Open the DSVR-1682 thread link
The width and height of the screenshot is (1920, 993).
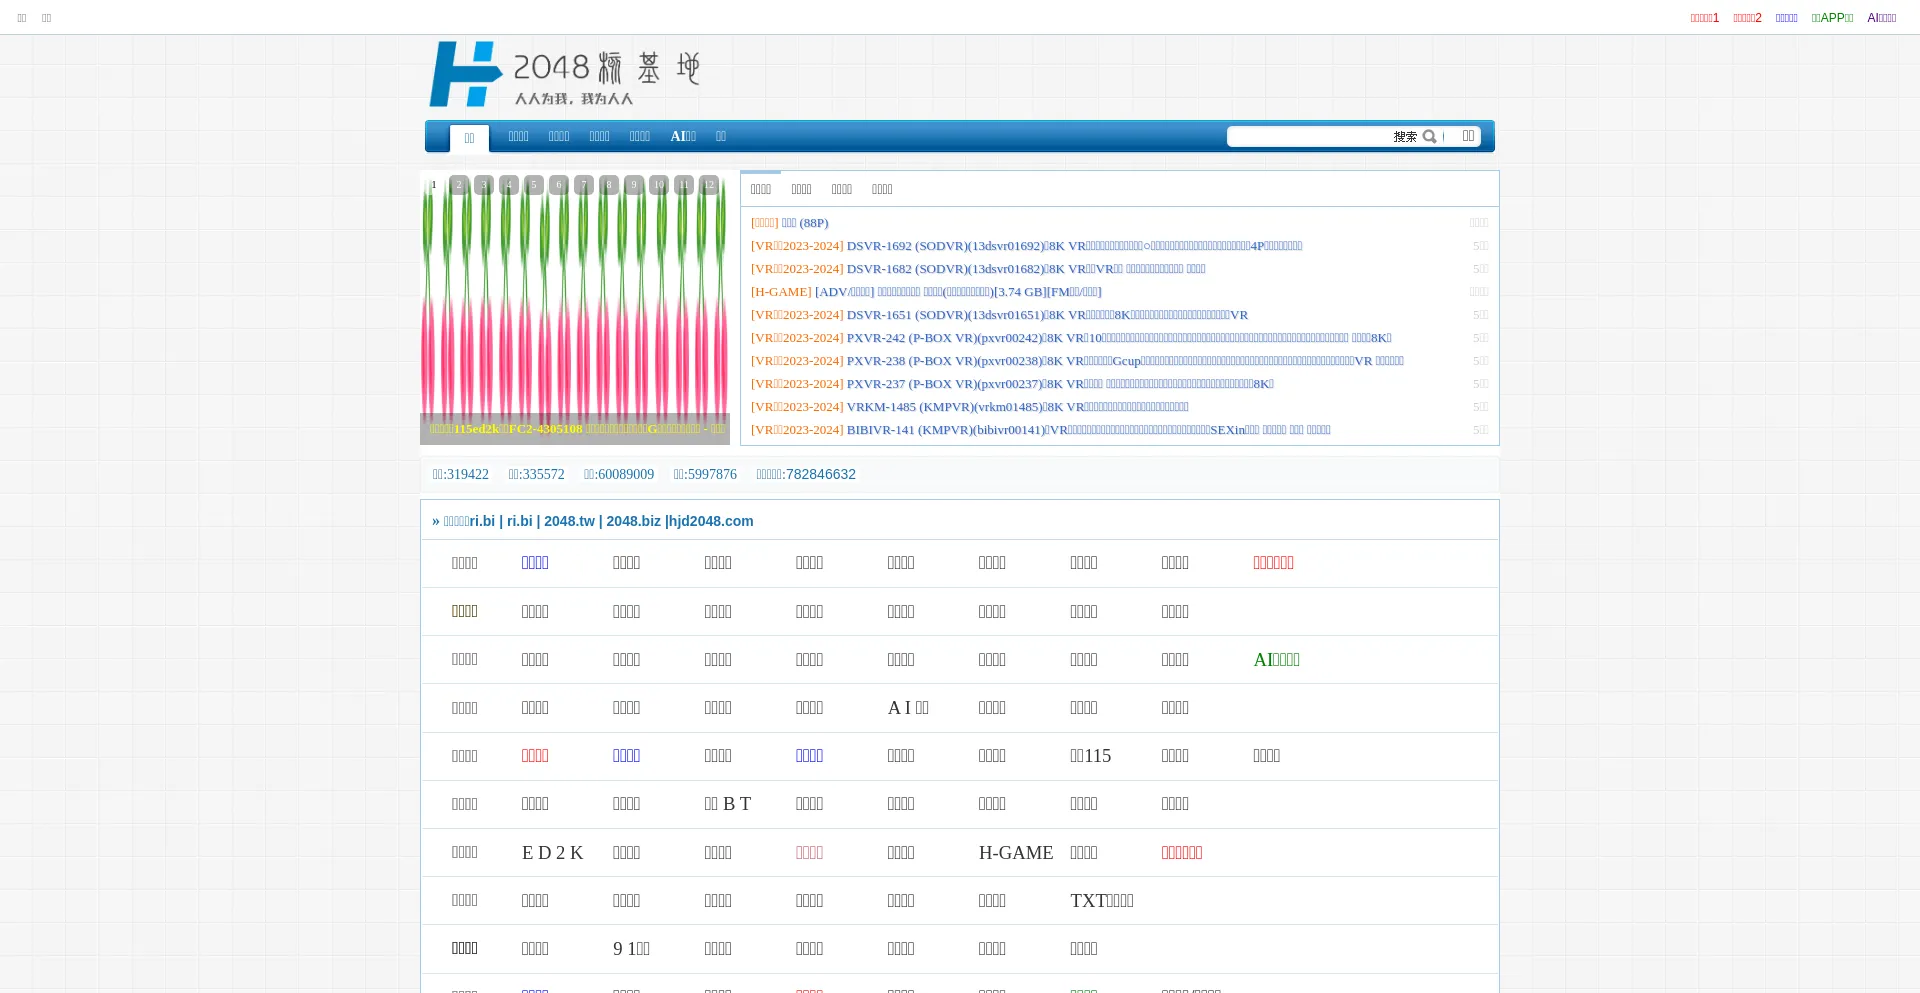tap(1026, 269)
